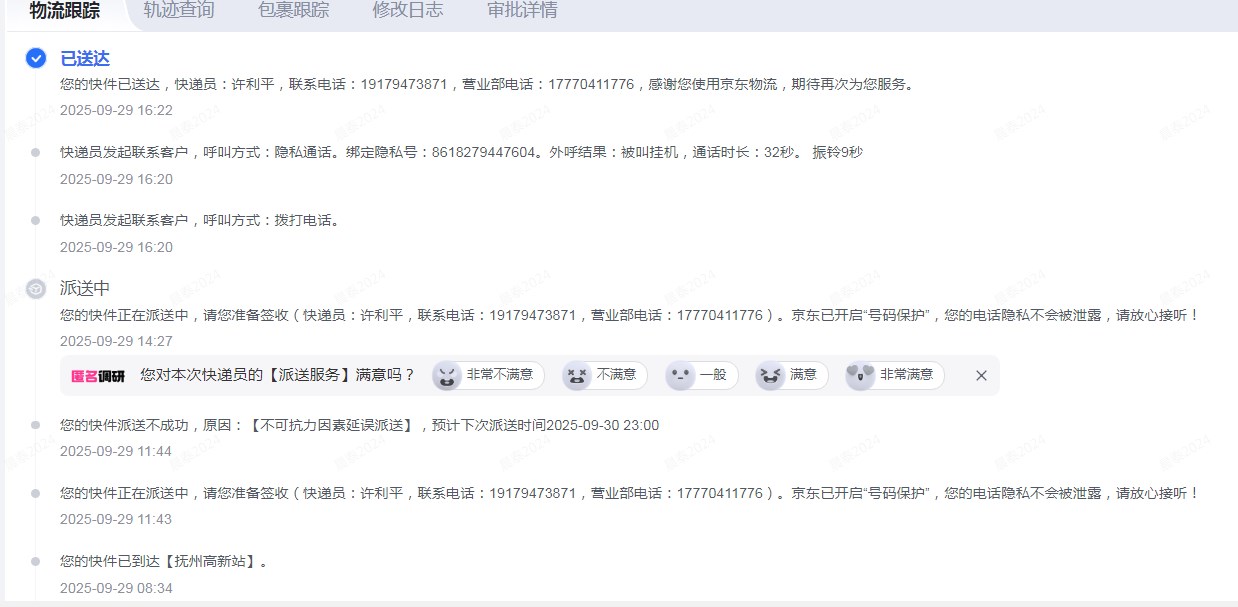Click the neutral face emoji for 一般
Image resolution: width=1238 pixels, height=607 pixels.
680,375
